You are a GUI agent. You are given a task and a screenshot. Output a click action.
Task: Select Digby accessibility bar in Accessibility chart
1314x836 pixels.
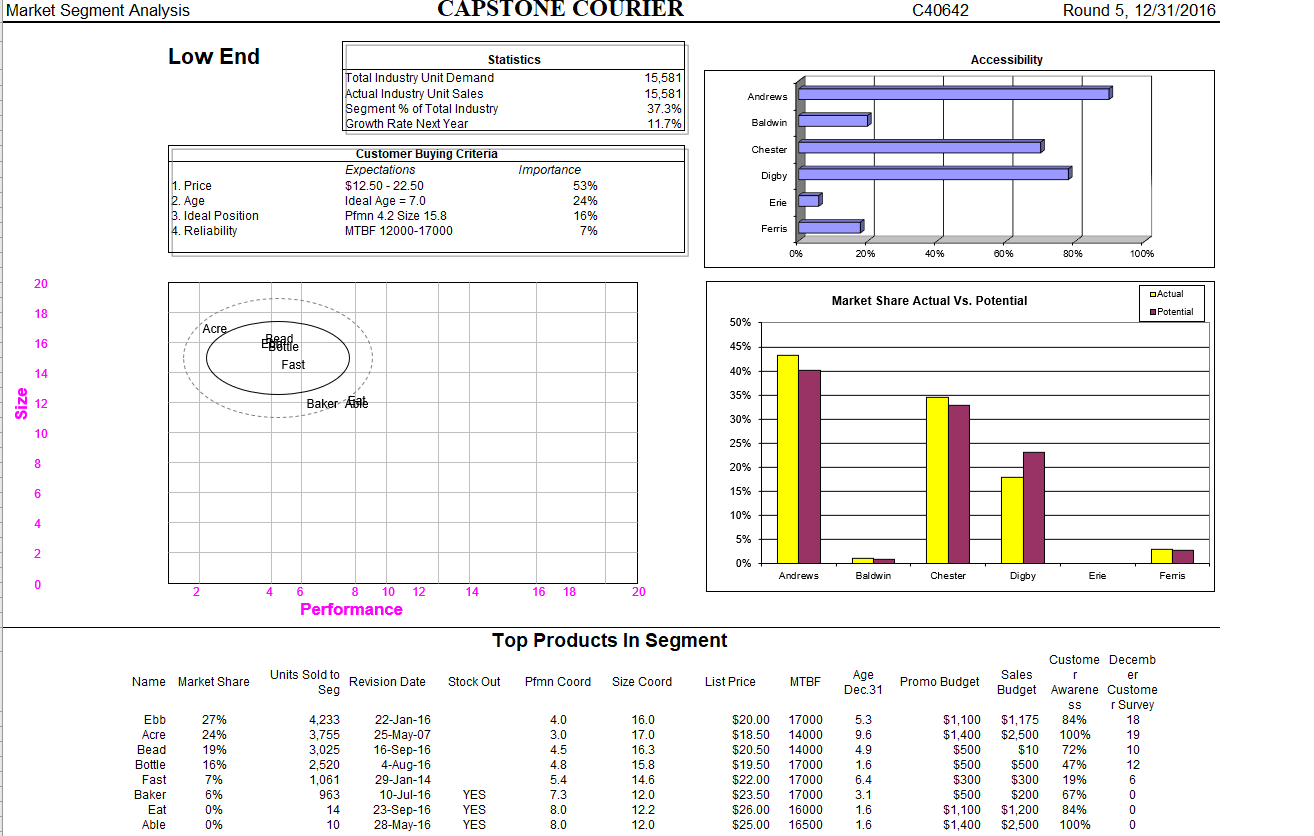pyautogui.click(x=934, y=175)
